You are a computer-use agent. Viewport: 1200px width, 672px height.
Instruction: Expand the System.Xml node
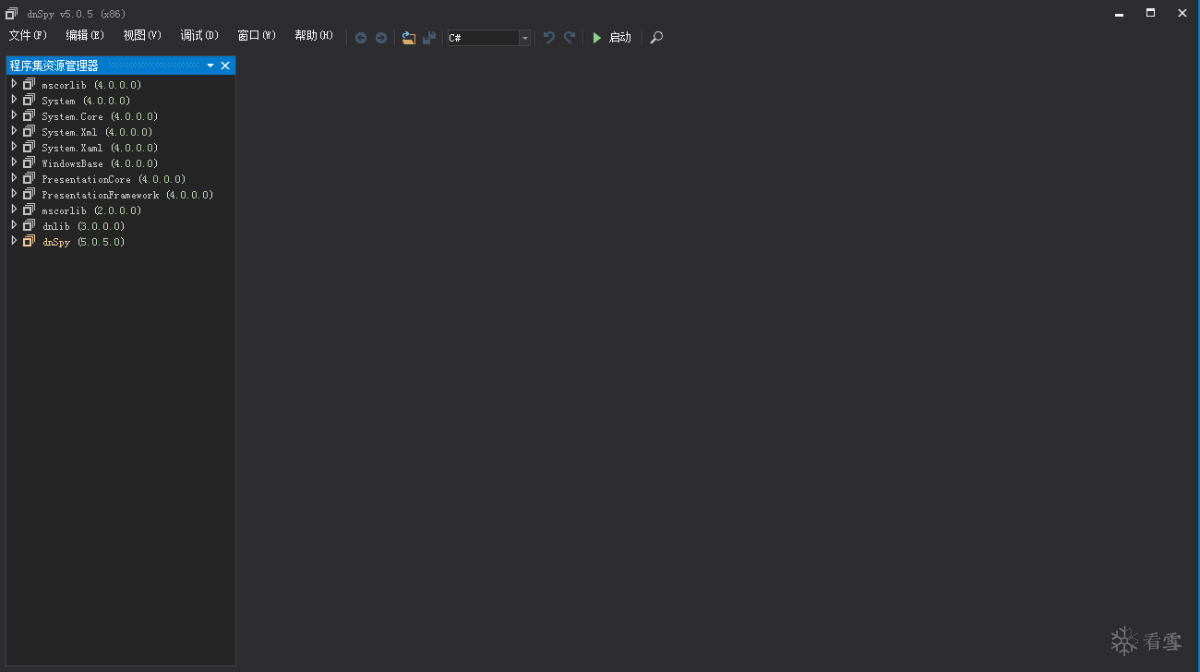click(14, 131)
